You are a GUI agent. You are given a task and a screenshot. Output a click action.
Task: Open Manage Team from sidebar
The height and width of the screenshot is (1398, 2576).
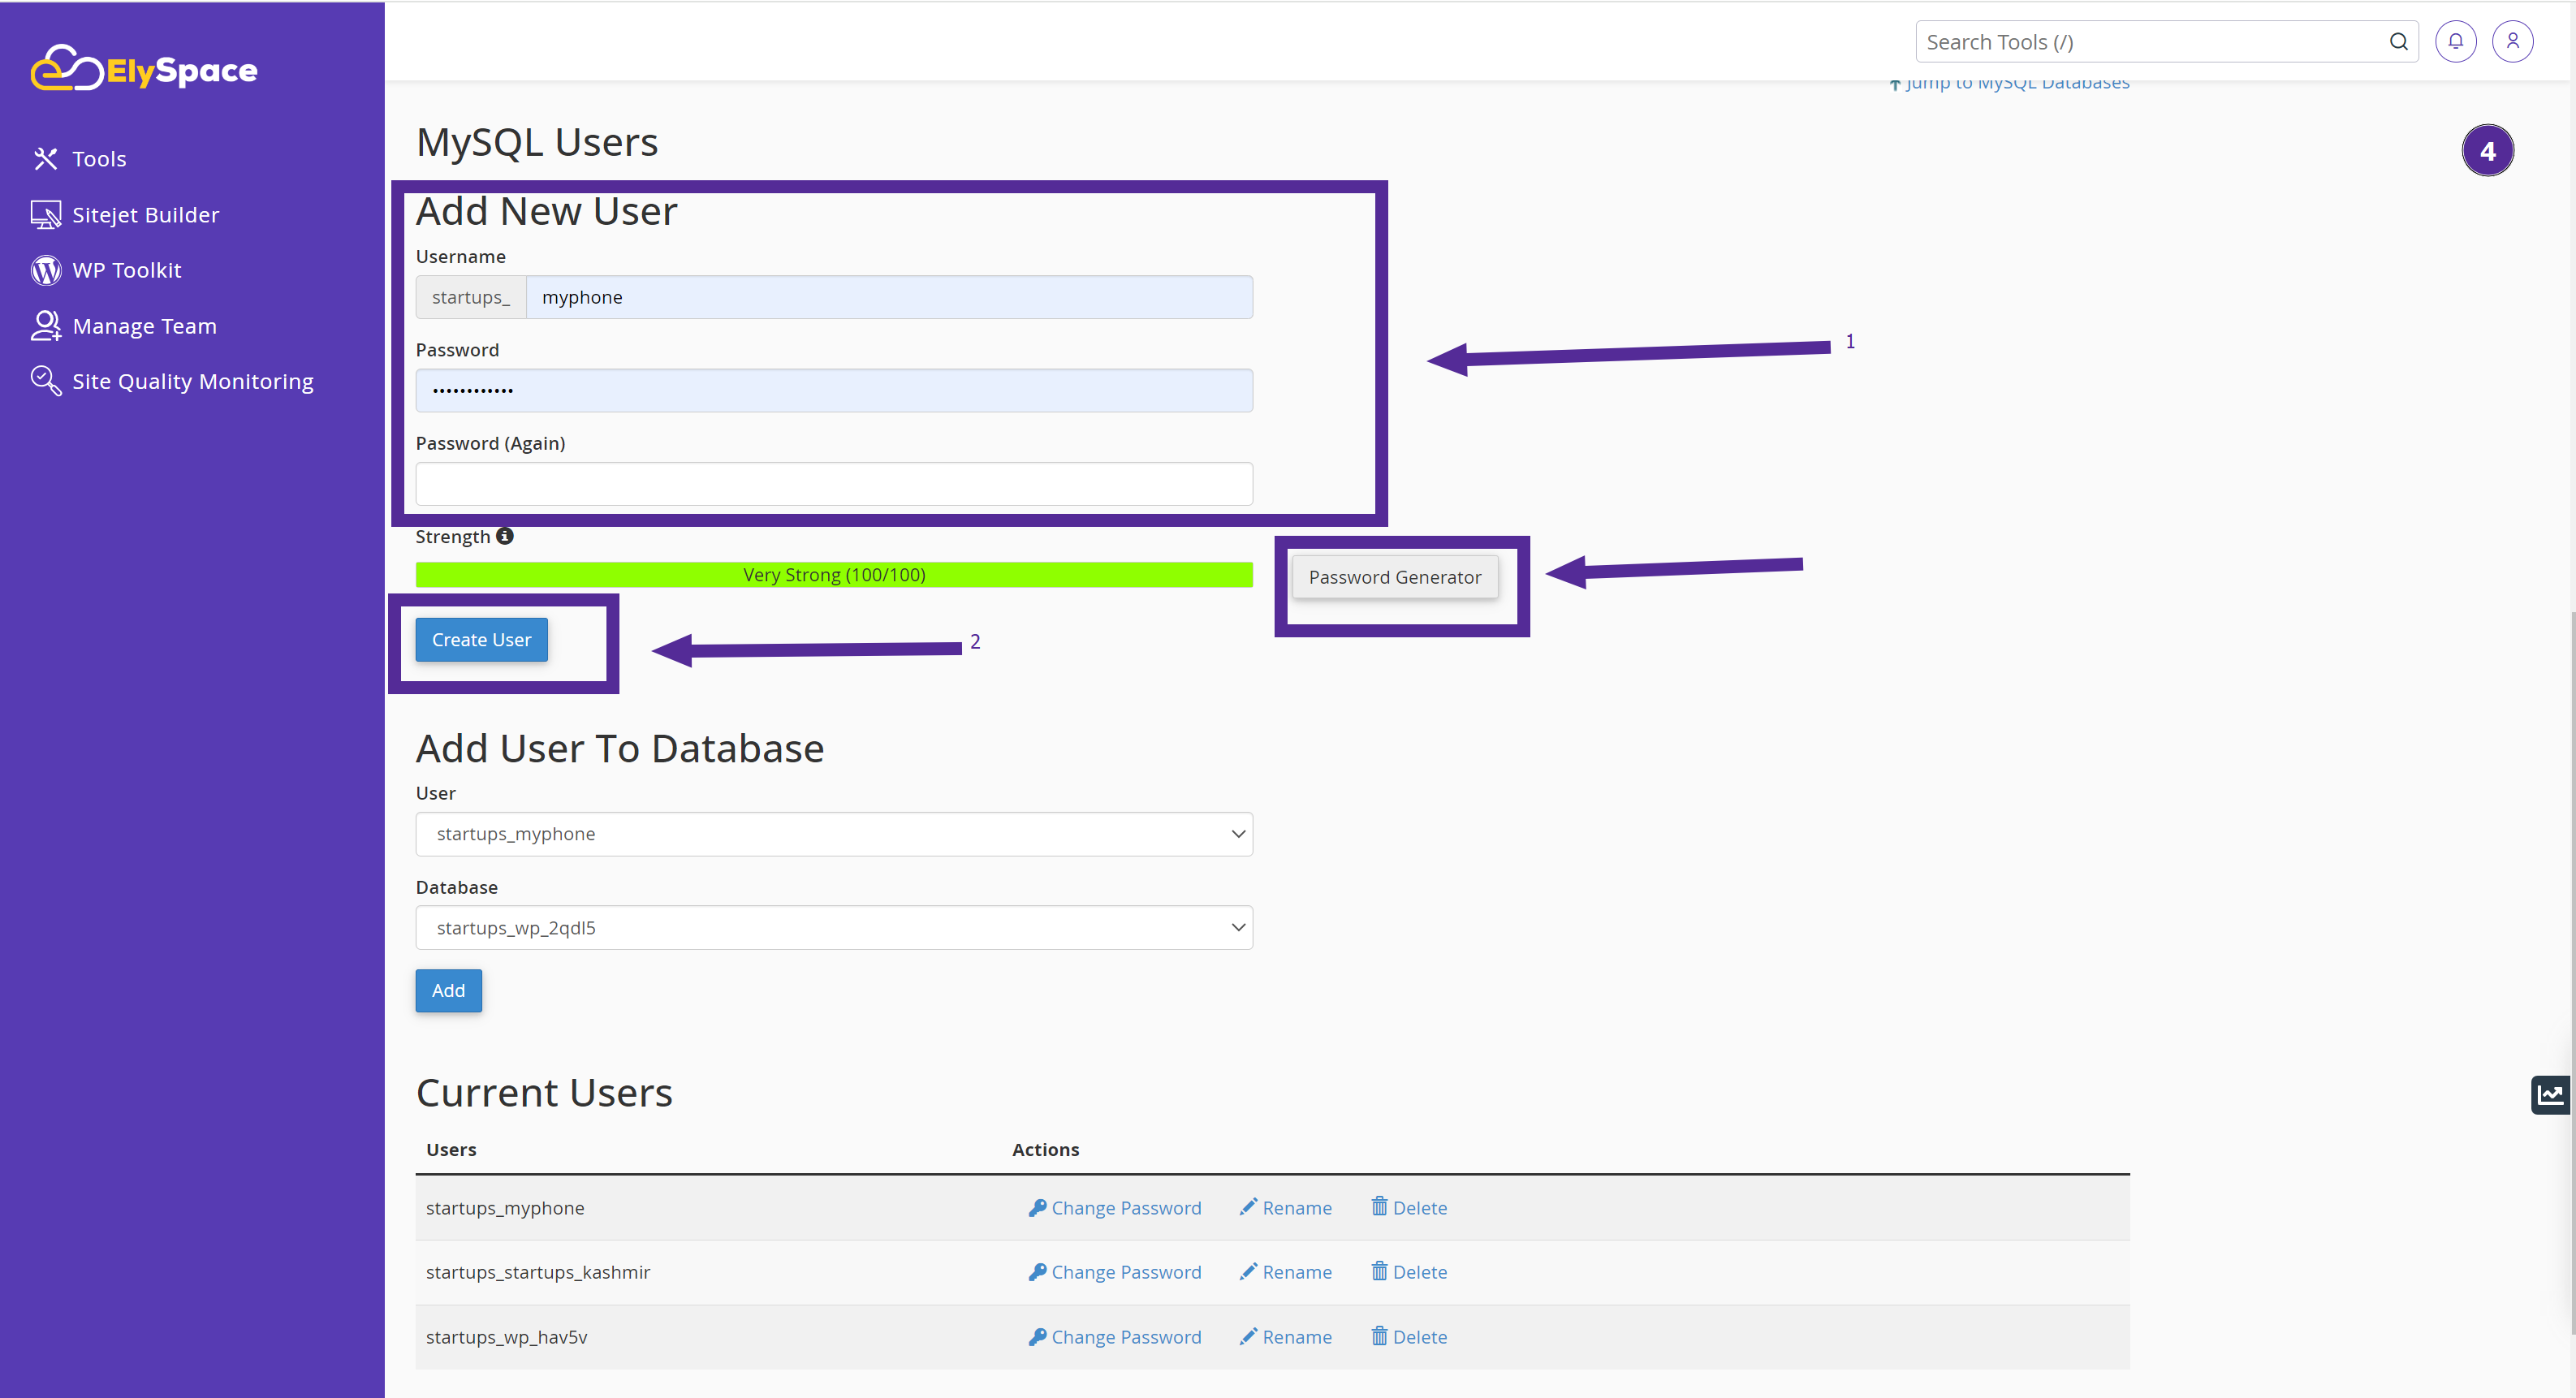tap(143, 324)
